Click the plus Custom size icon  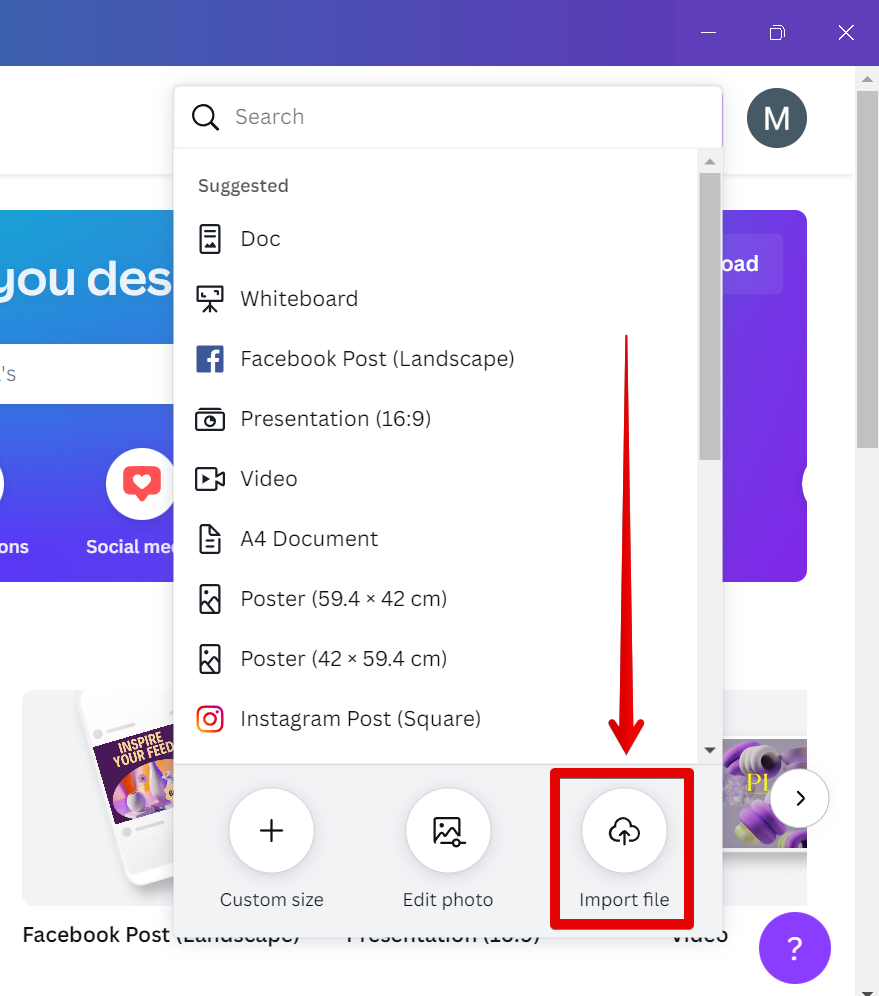(x=271, y=830)
